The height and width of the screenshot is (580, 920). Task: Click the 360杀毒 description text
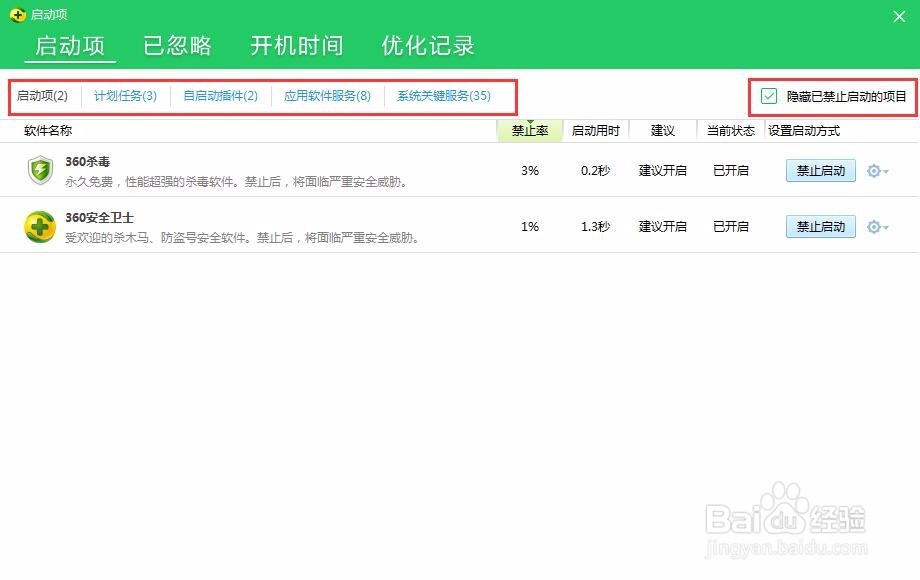(x=236, y=182)
